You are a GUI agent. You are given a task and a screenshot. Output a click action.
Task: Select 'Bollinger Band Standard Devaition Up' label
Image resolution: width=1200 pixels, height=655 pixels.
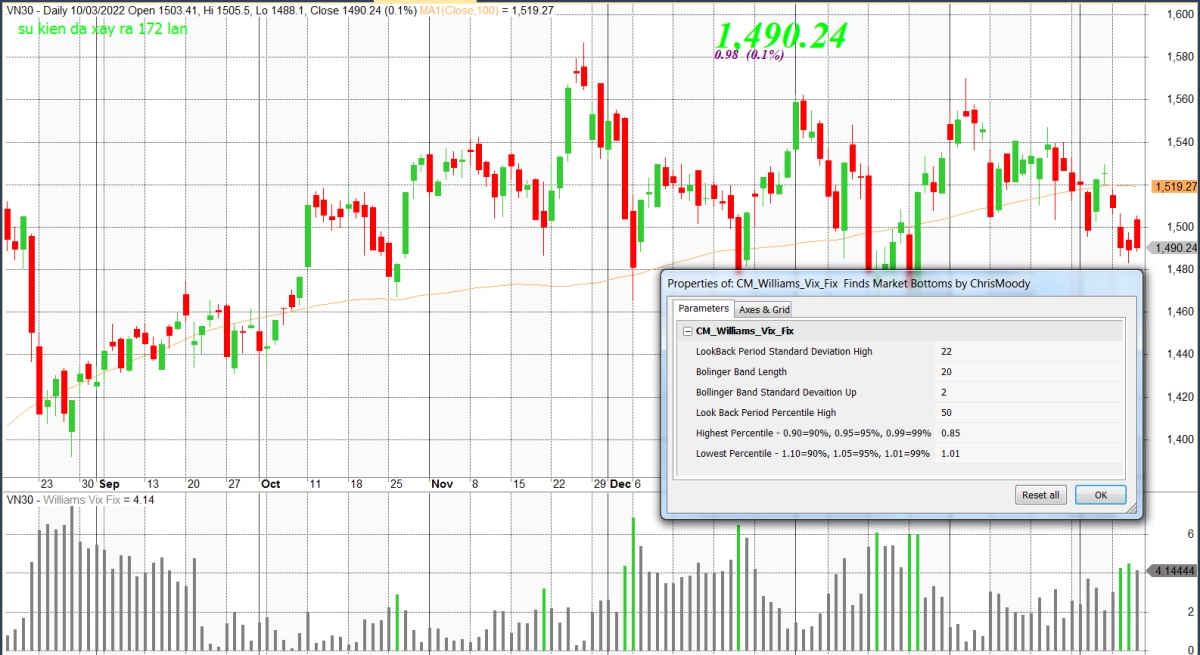[776, 392]
